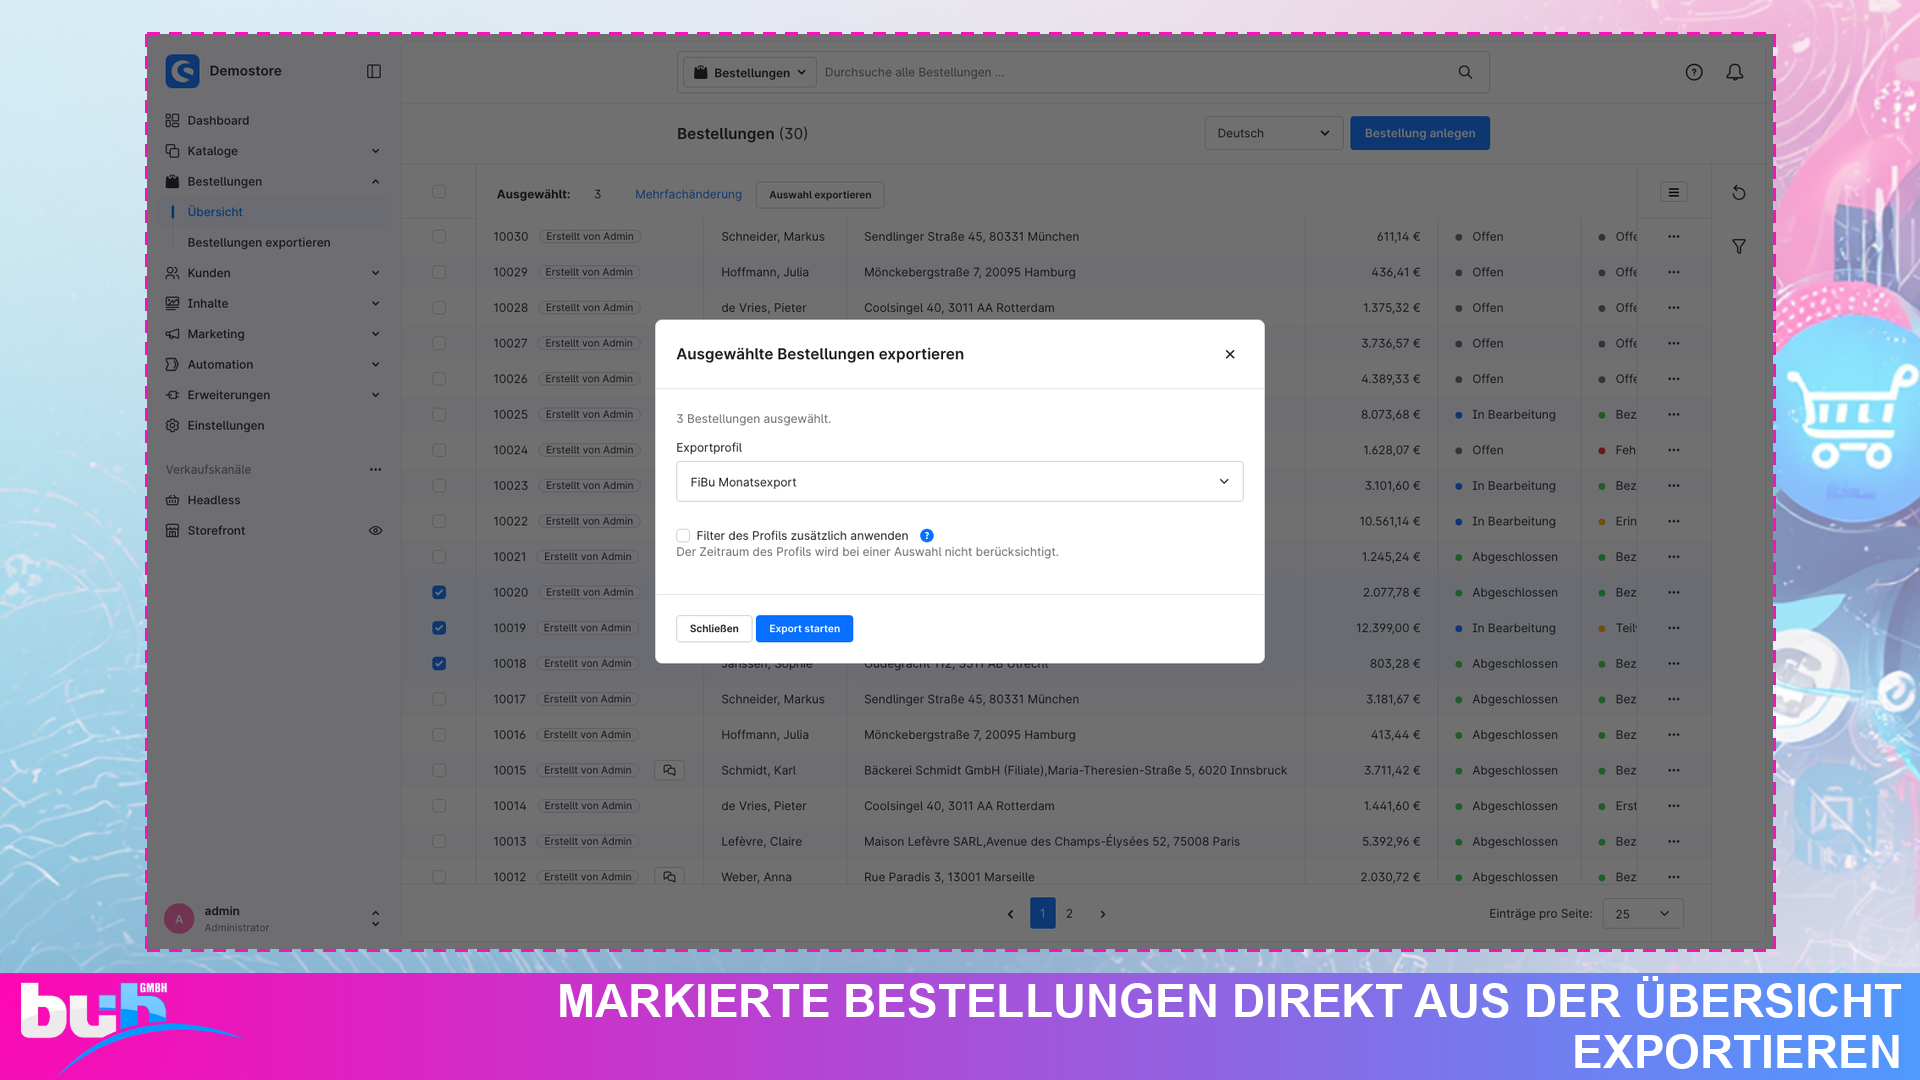1920x1080 pixels.
Task: Open the list column settings icon
Action: 1673,192
